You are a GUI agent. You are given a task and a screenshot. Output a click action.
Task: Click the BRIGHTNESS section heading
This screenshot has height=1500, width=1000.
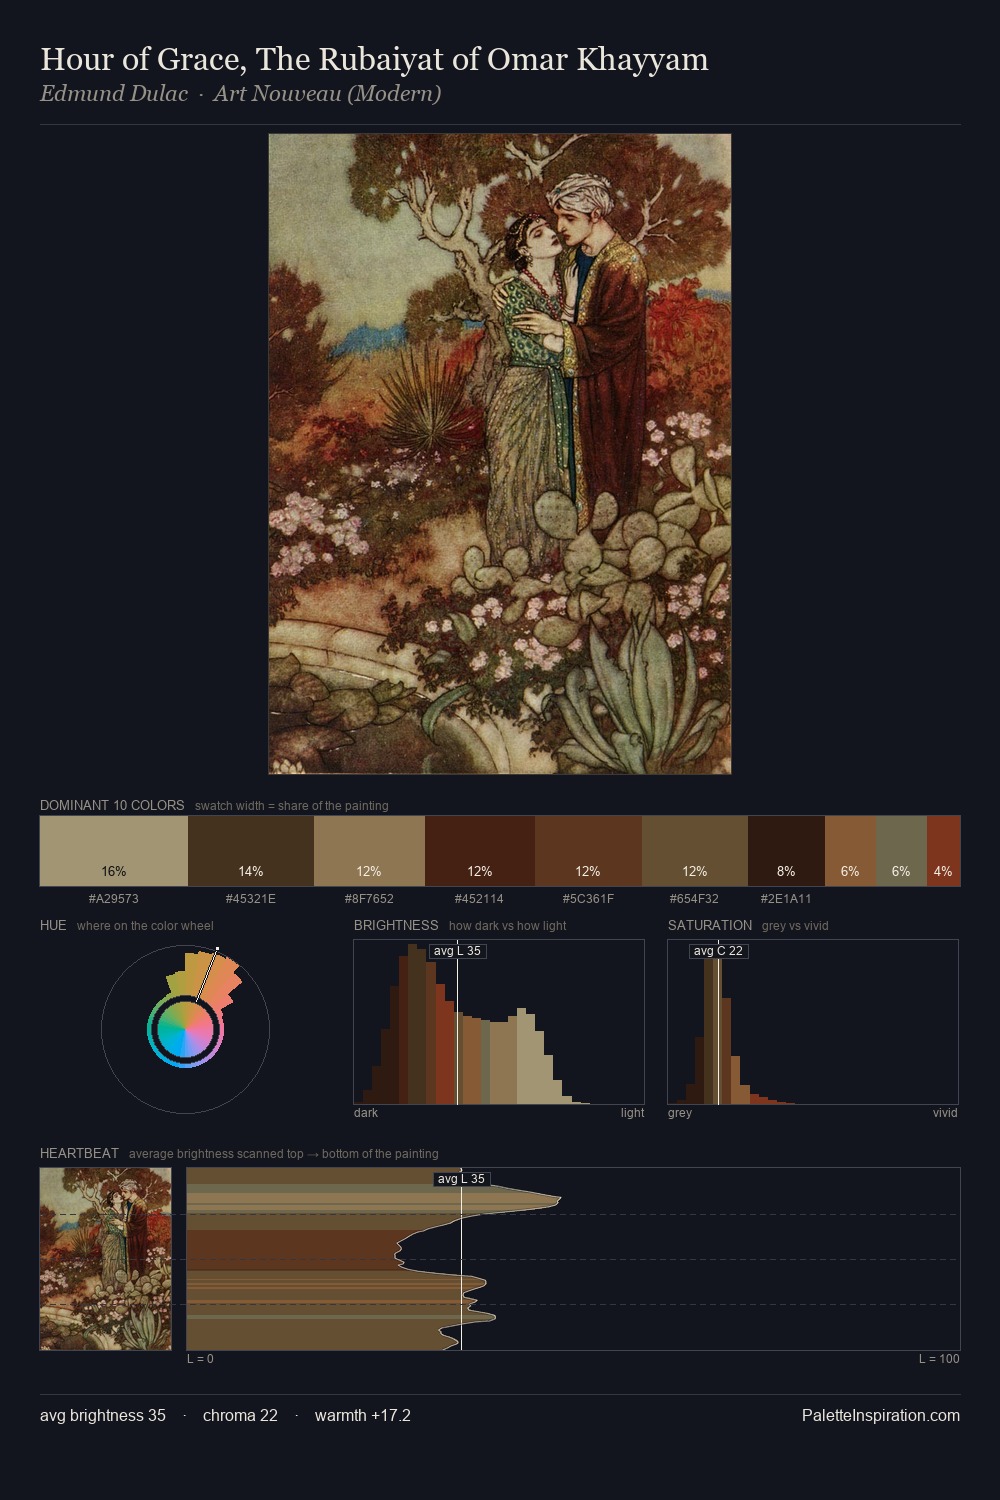pos(396,925)
